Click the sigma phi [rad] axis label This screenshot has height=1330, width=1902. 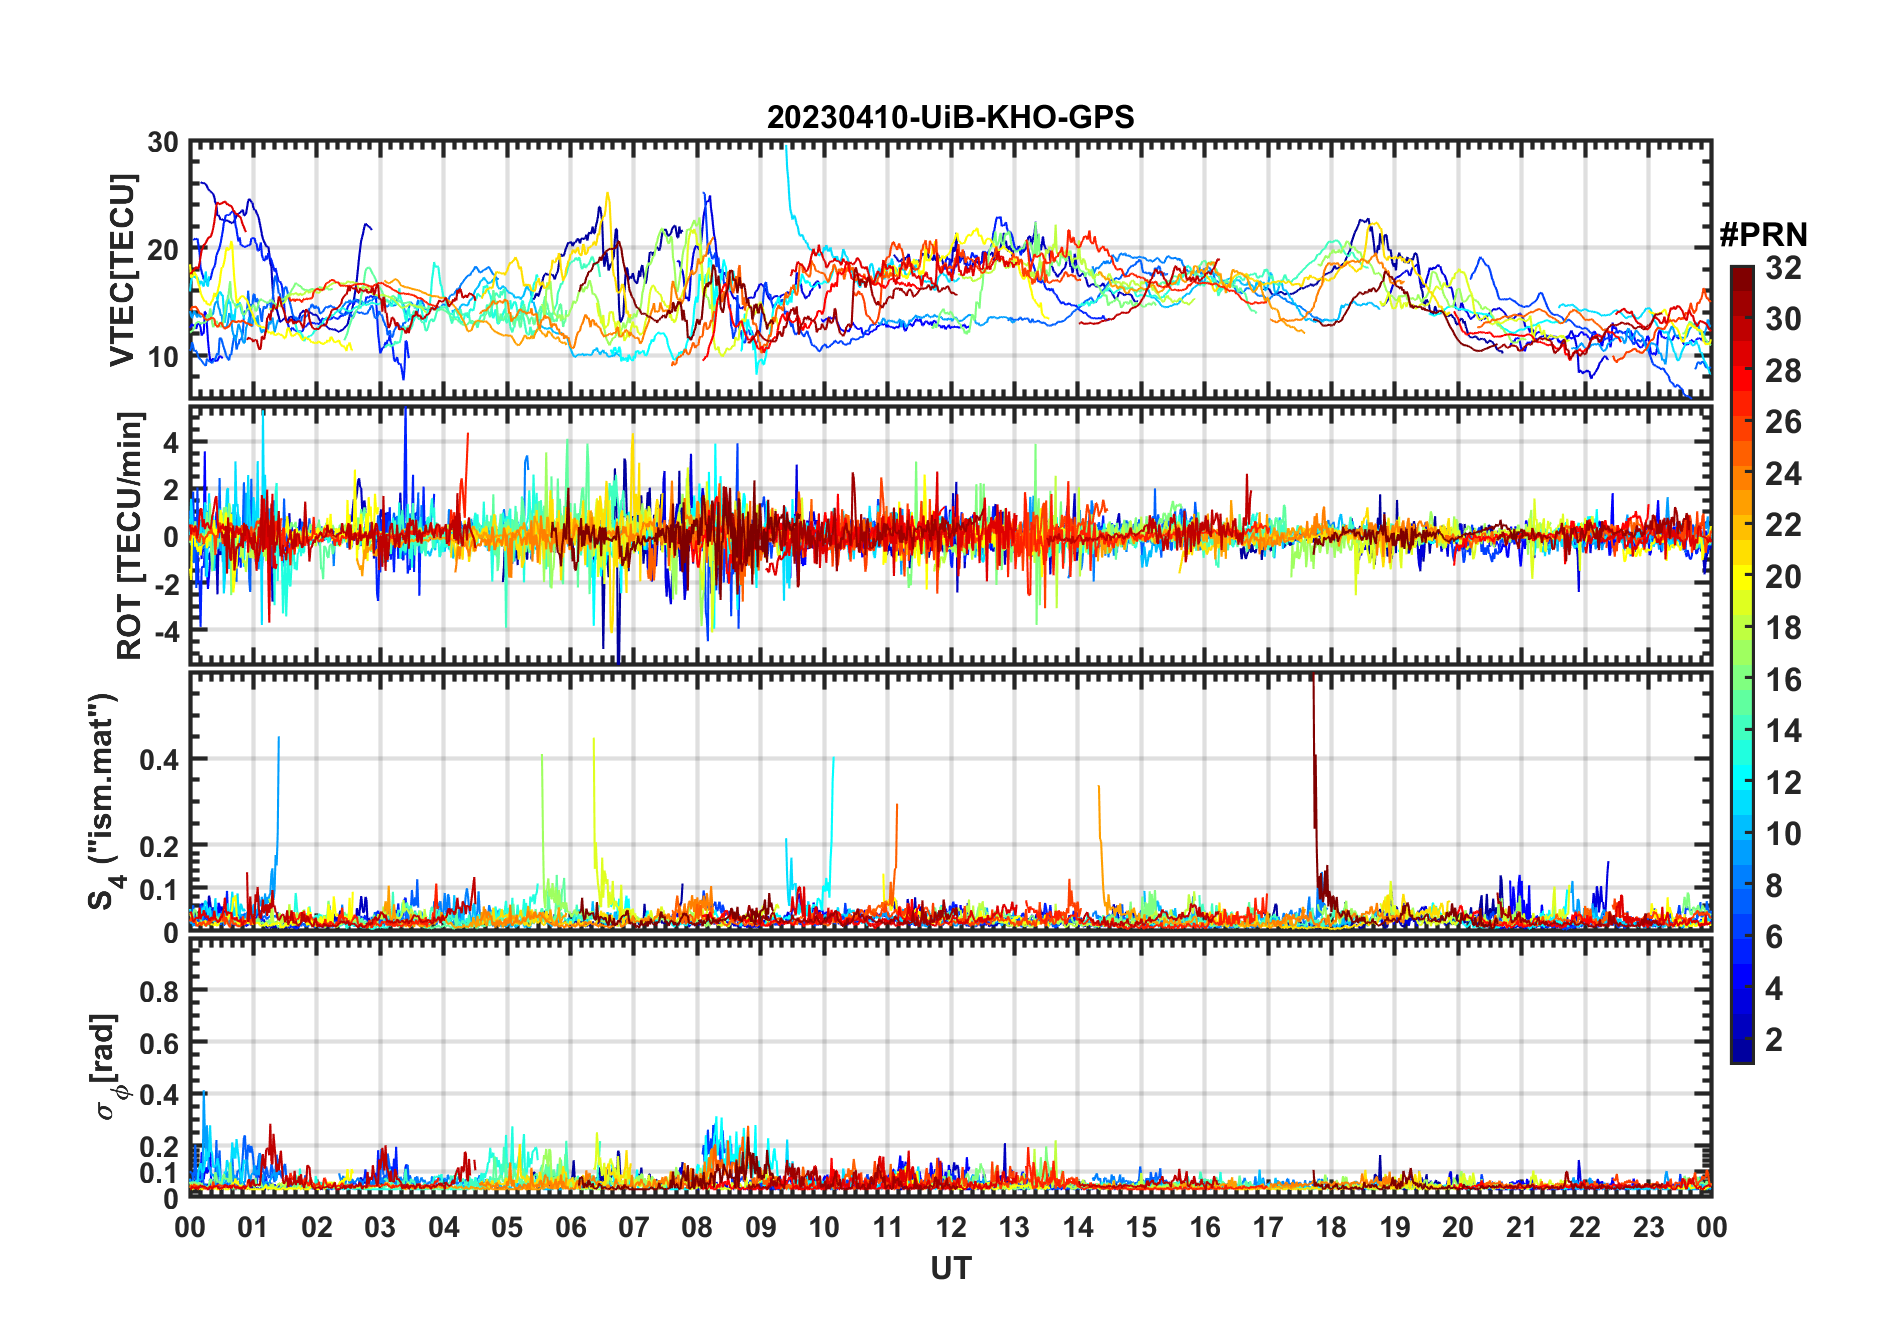coord(108,1067)
